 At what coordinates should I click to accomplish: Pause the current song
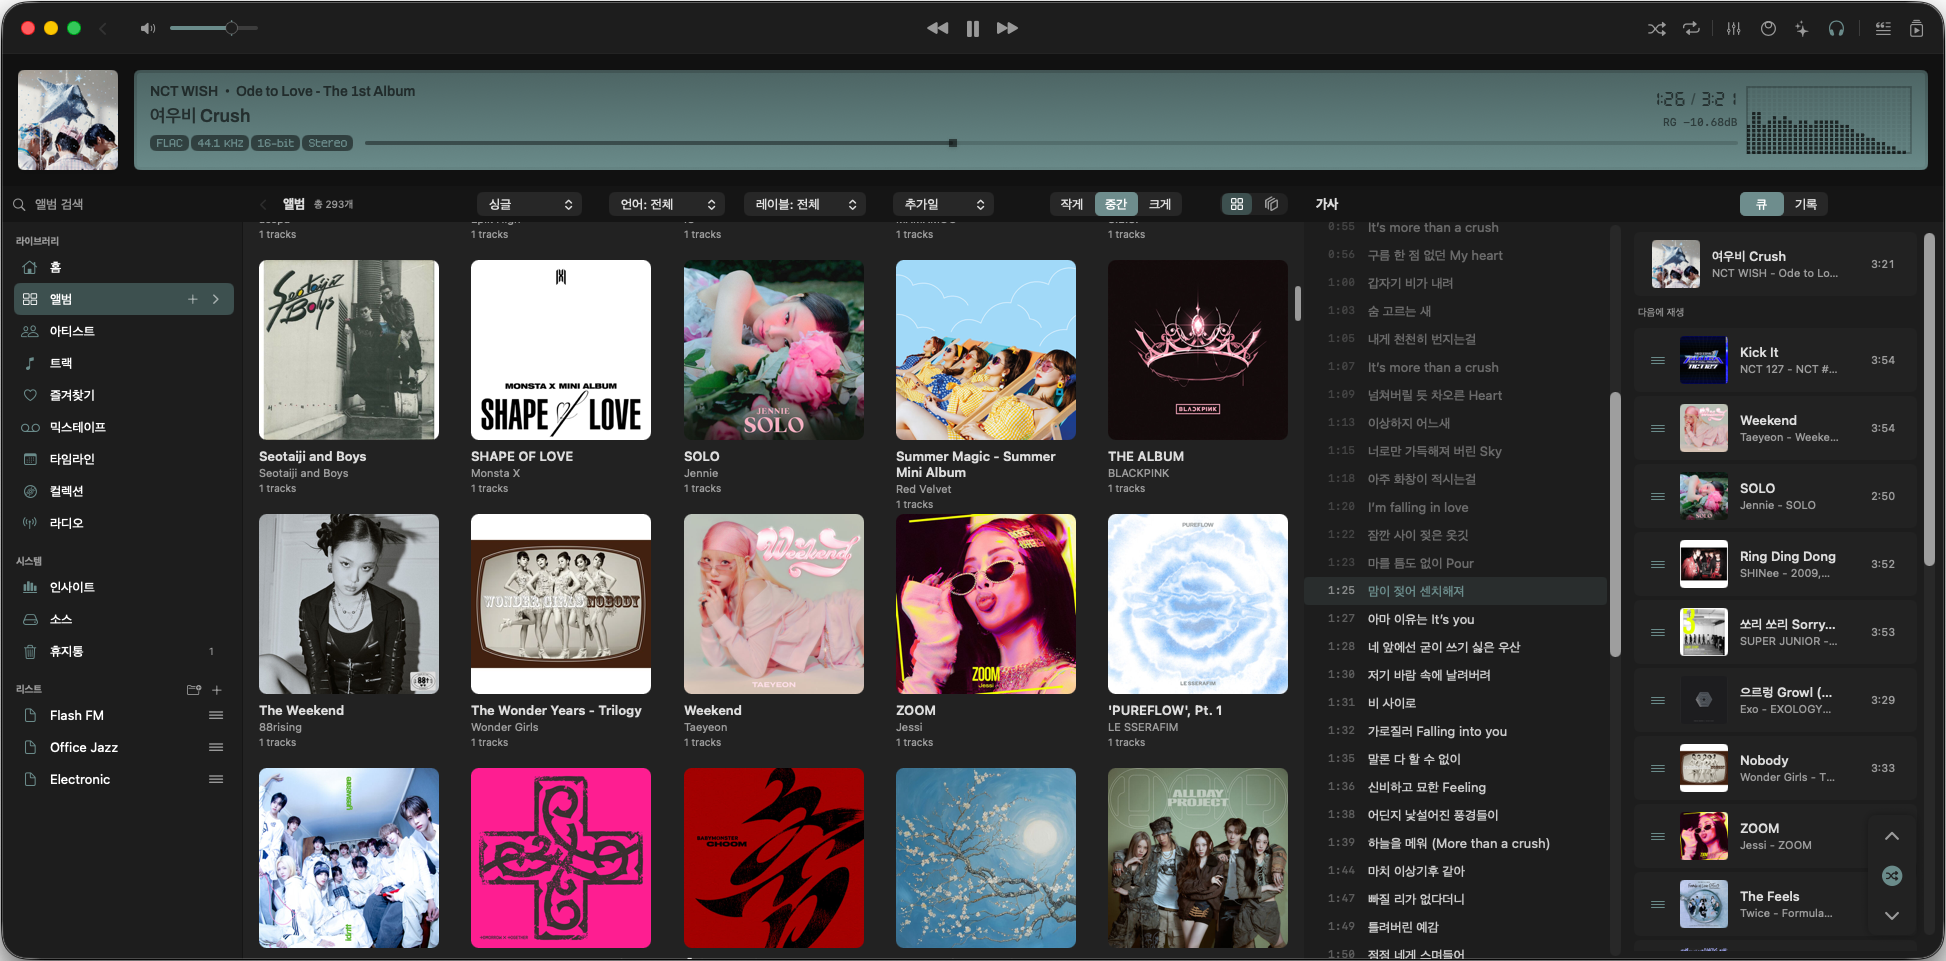973,28
